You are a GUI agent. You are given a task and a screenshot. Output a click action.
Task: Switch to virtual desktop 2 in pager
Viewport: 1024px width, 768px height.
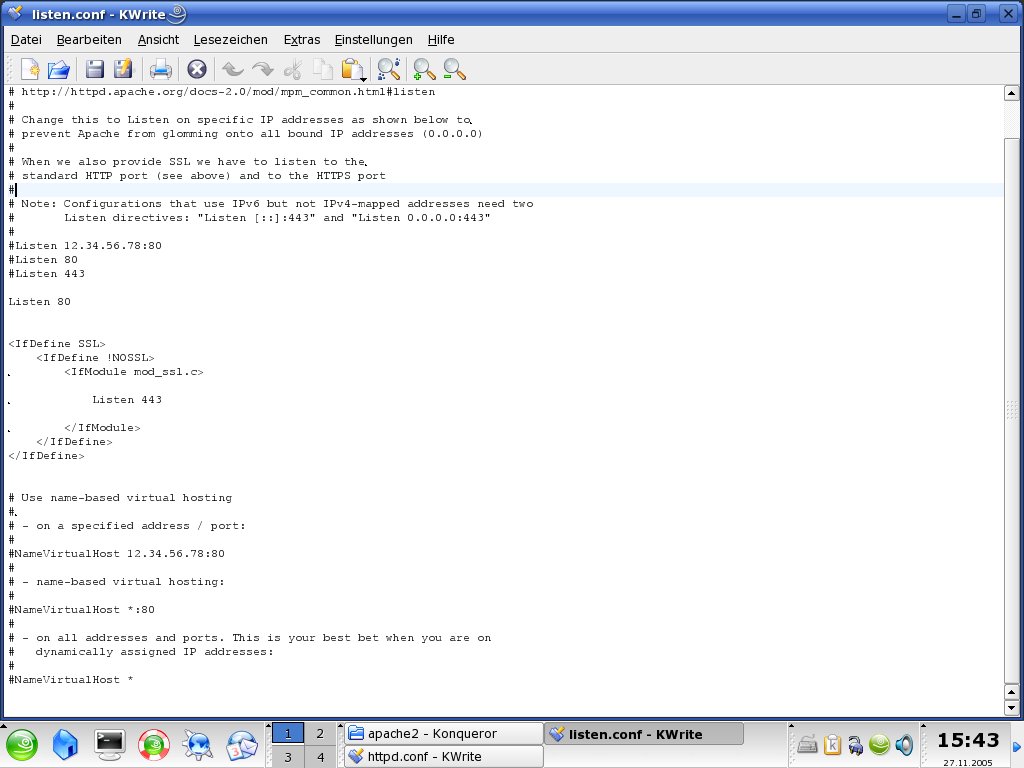coord(320,734)
